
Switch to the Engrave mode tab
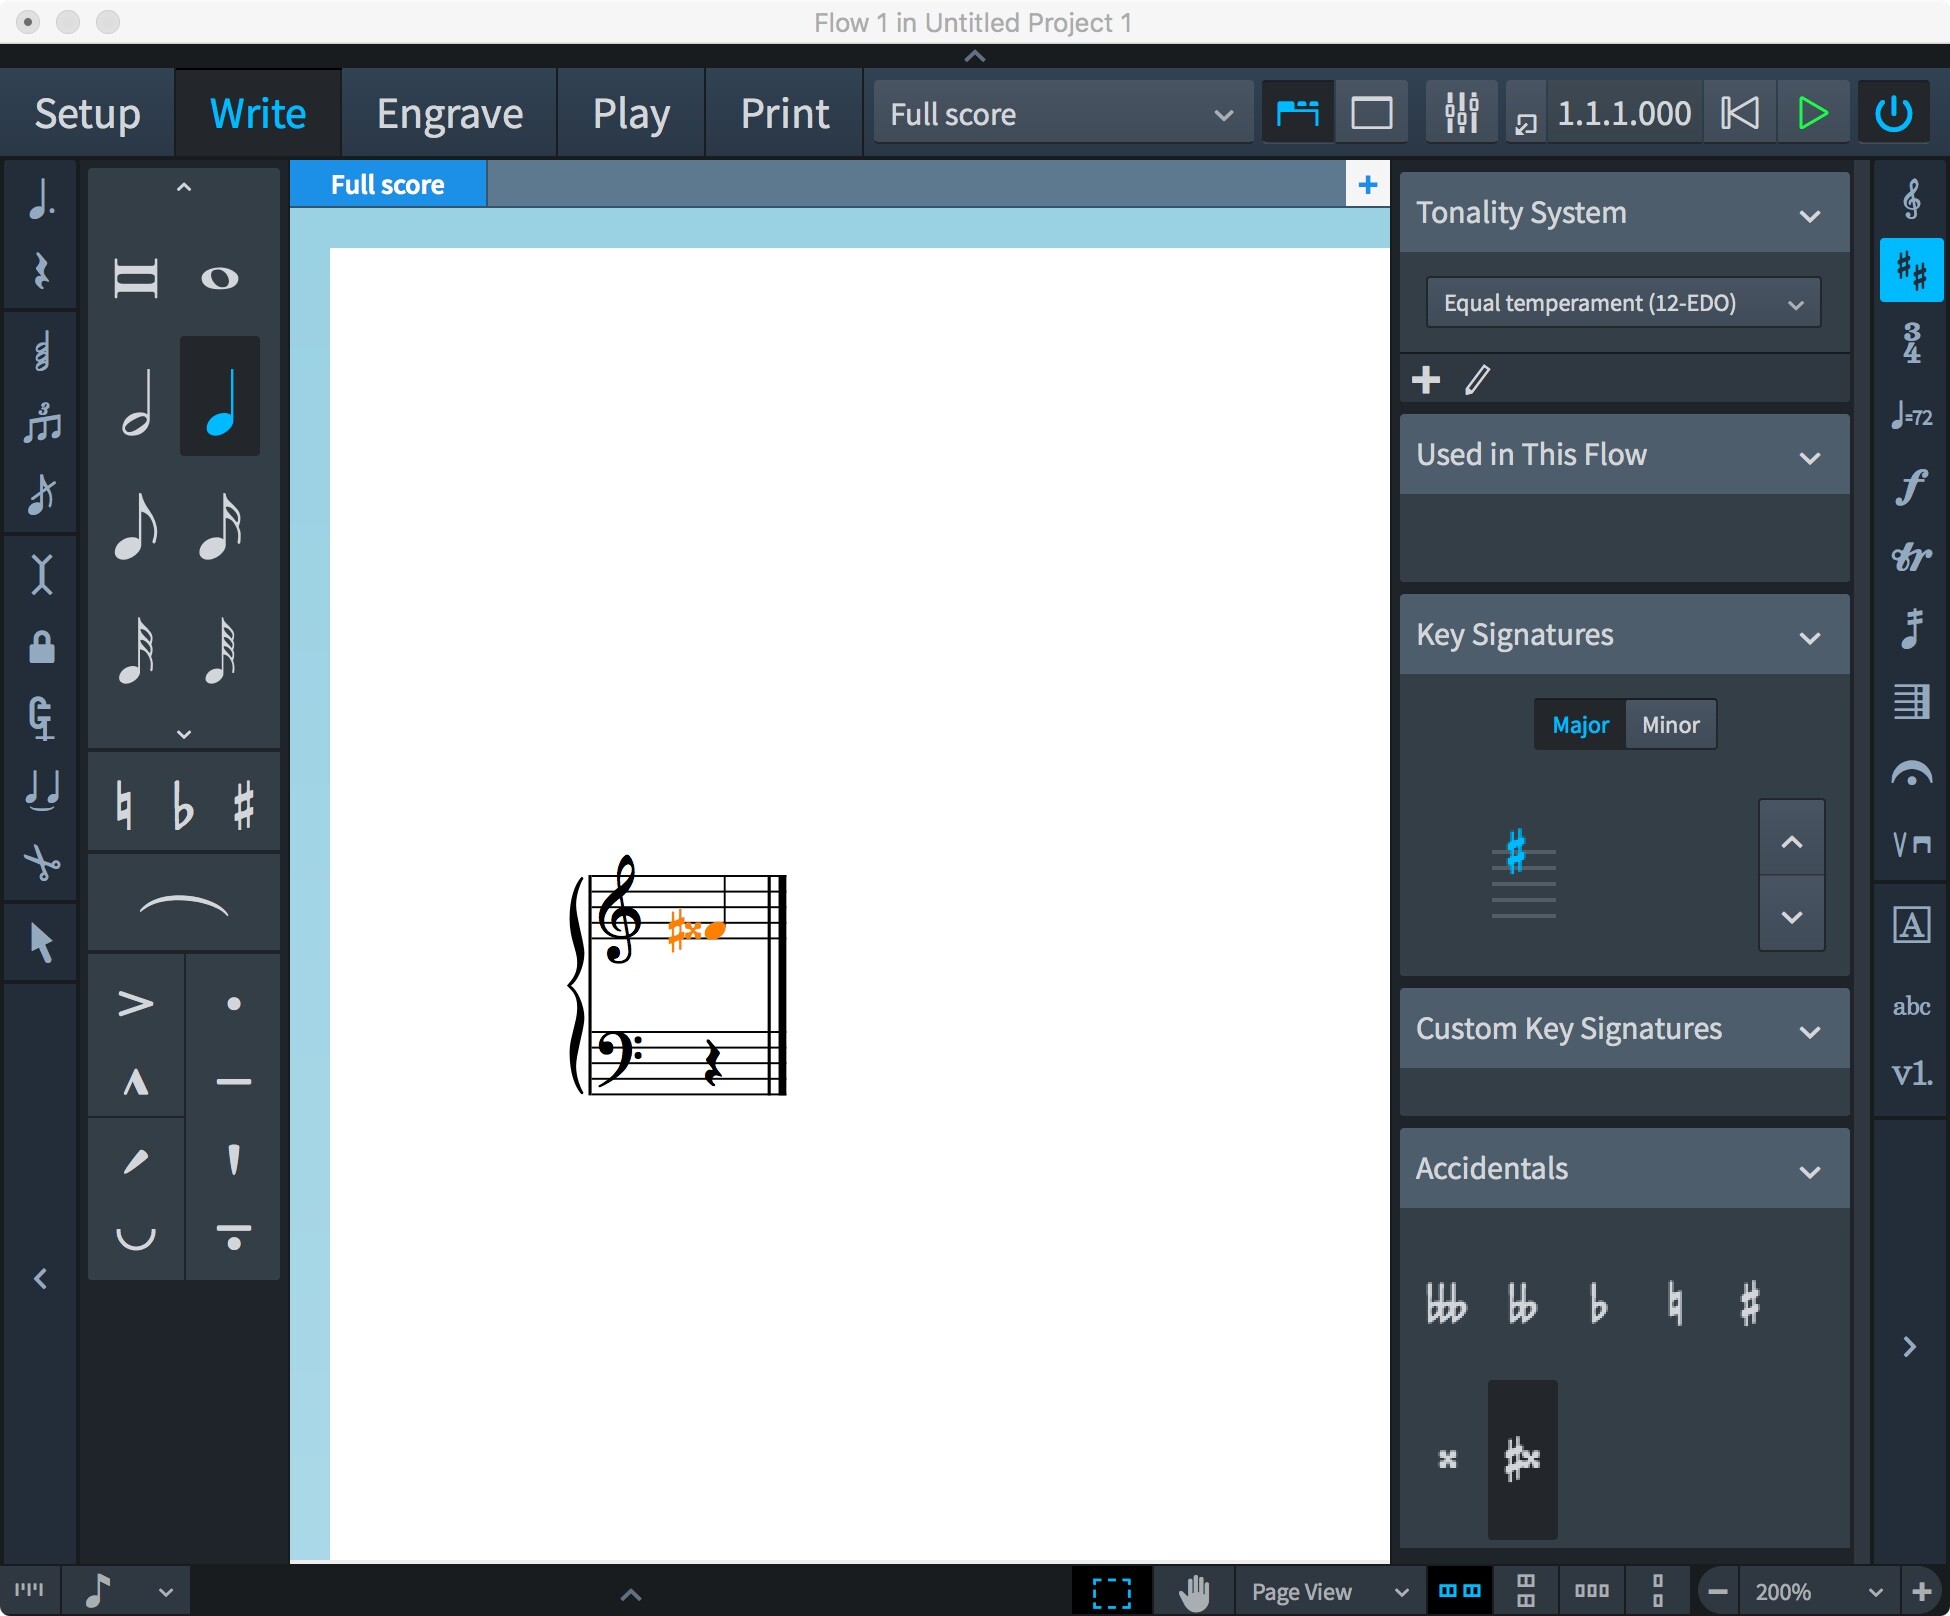click(449, 112)
